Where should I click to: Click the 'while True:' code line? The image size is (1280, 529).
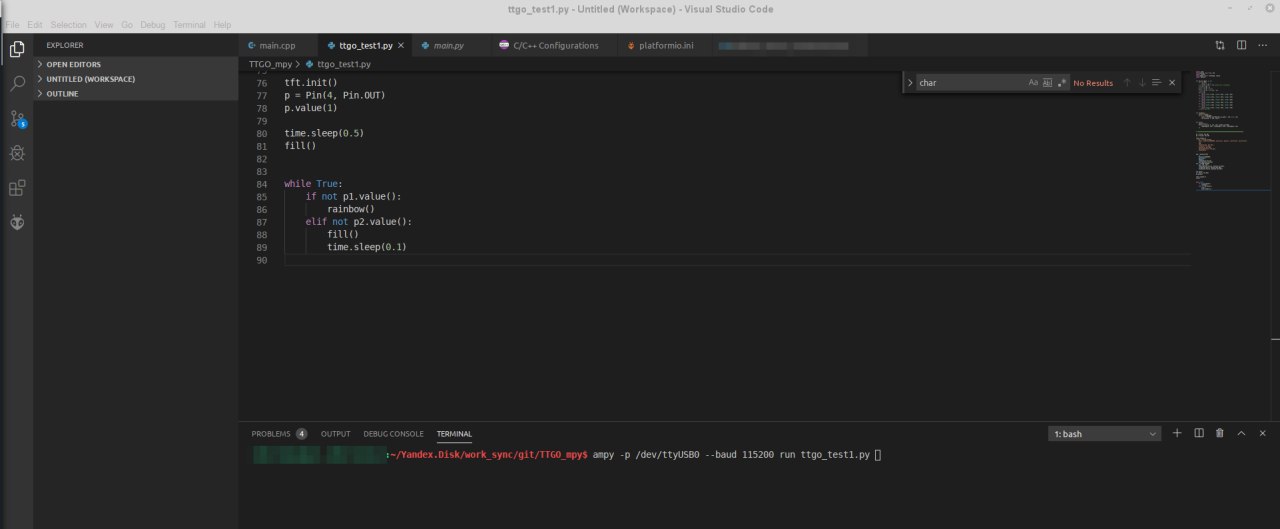[313, 184]
